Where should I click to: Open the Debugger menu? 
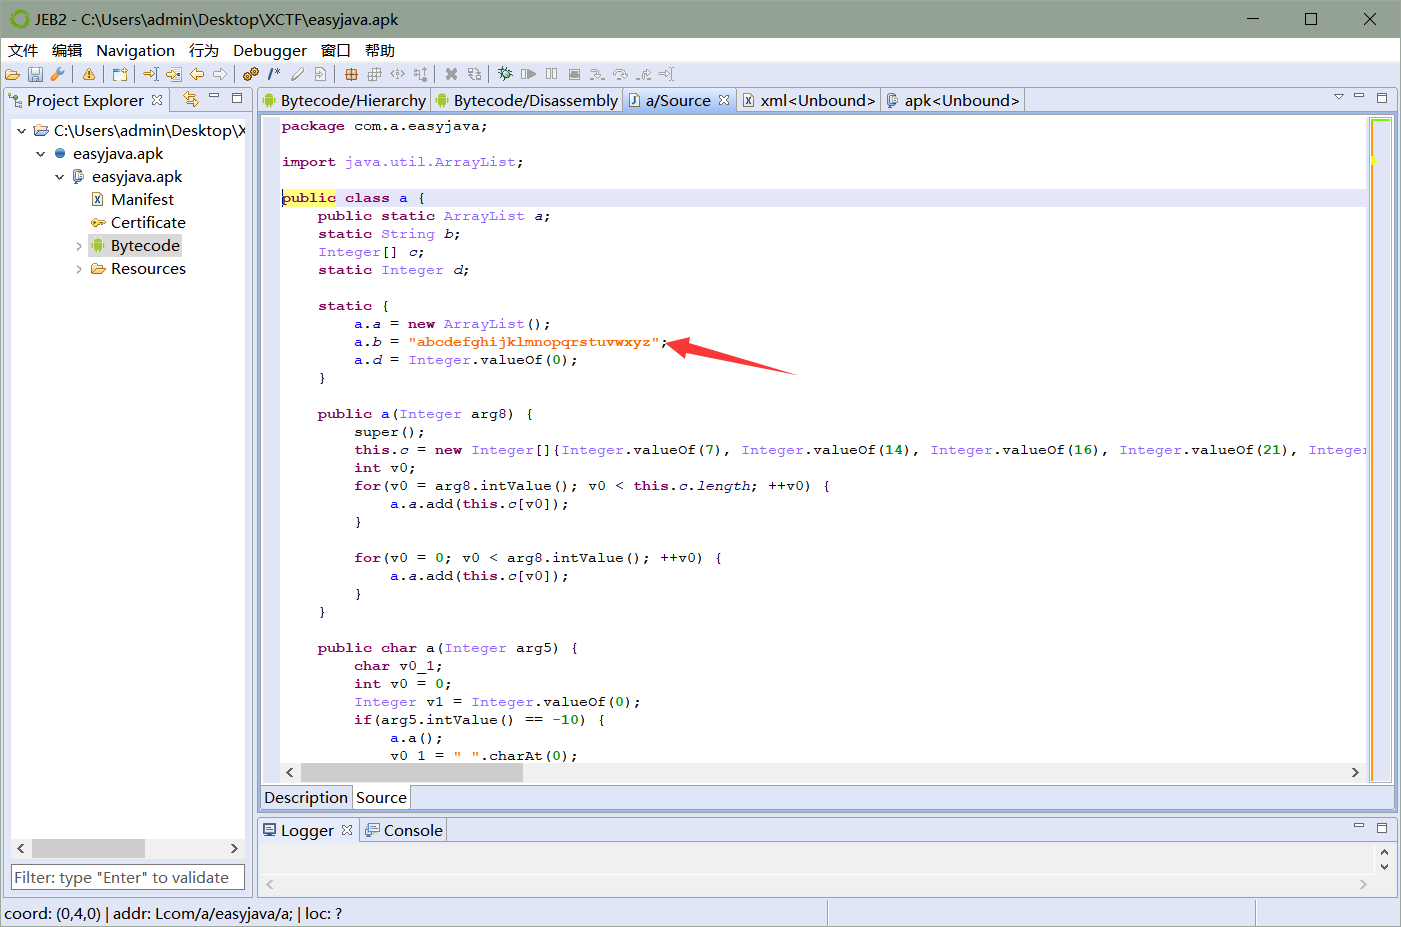pyautogui.click(x=270, y=50)
